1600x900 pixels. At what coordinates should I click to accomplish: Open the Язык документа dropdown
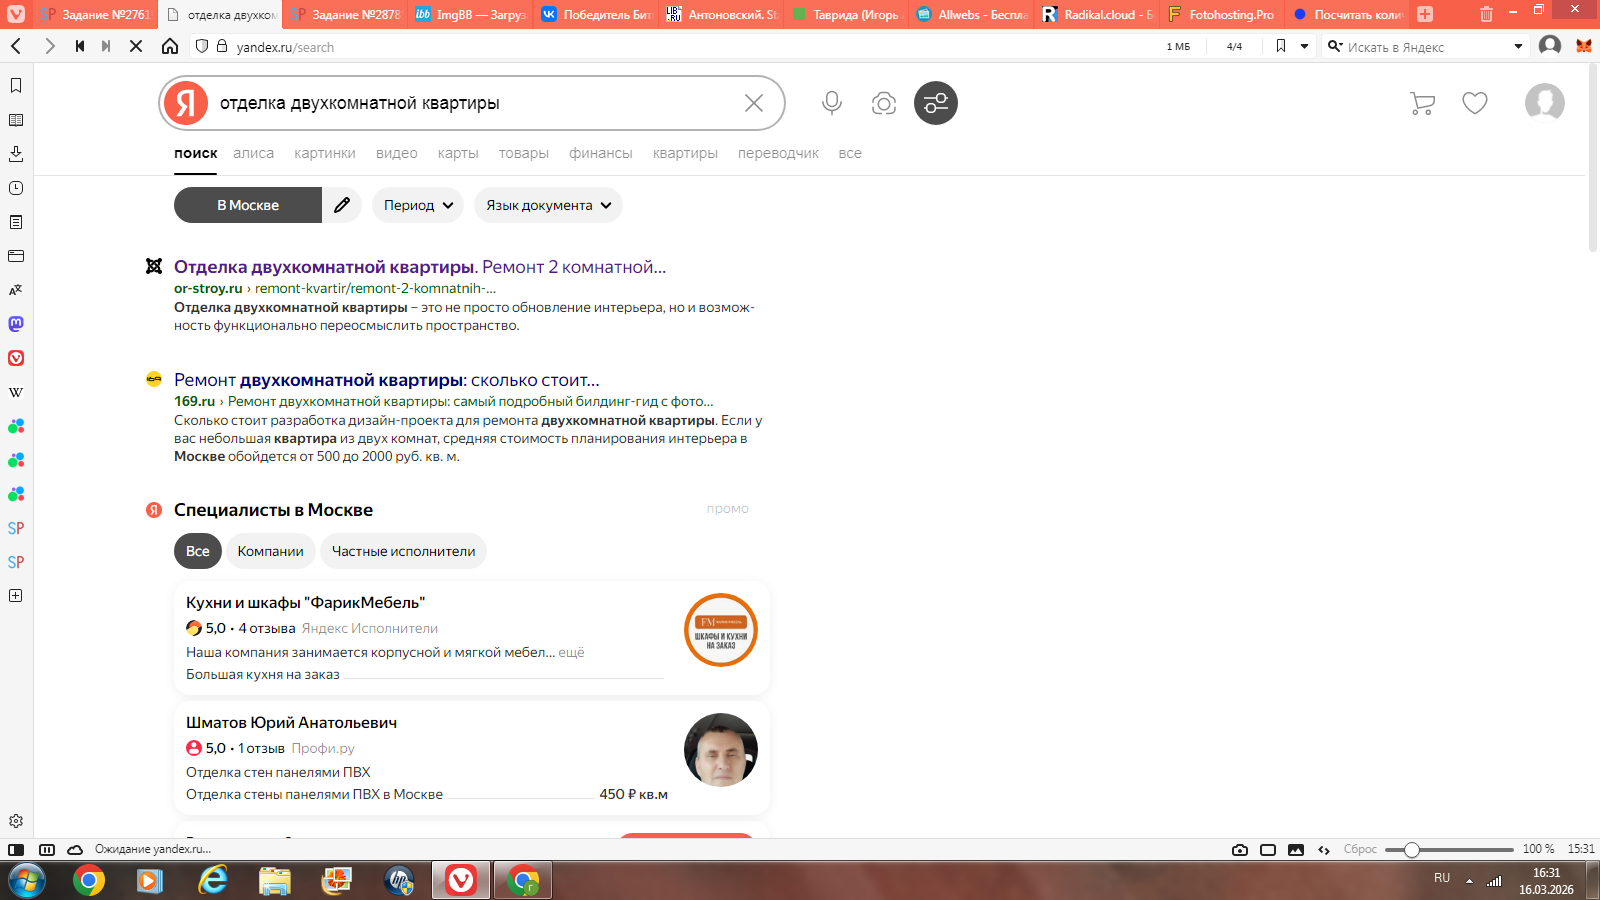[548, 205]
